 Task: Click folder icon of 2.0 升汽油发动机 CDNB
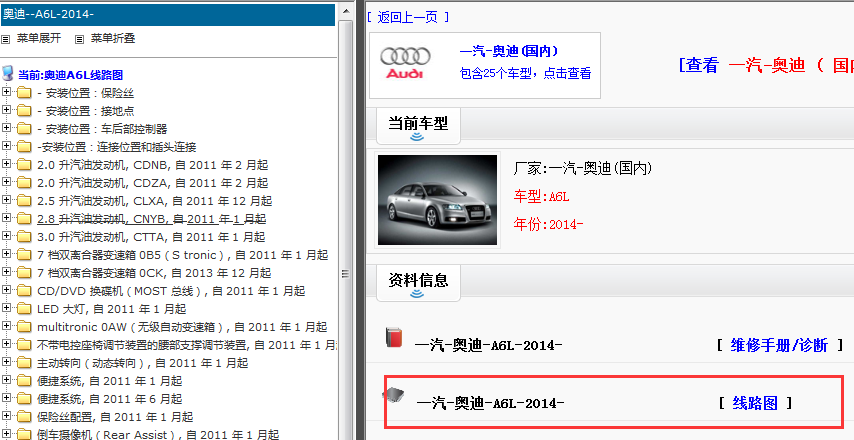(x=24, y=165)
